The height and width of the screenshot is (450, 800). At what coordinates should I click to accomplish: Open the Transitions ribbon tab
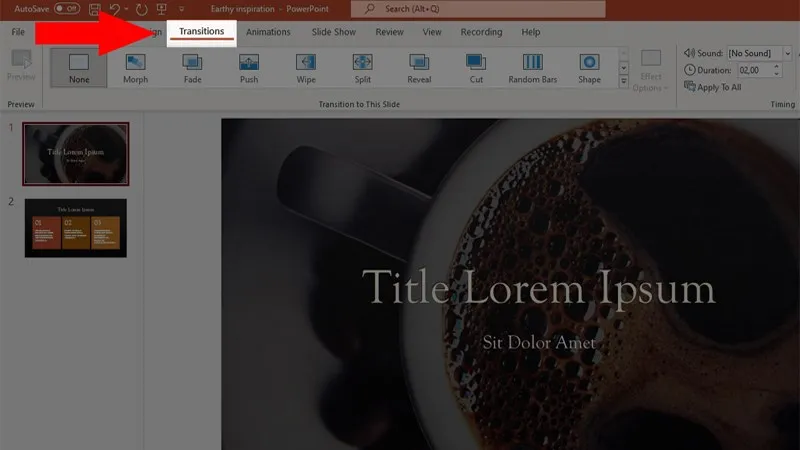pyautogui.click(x=201, y=32)
